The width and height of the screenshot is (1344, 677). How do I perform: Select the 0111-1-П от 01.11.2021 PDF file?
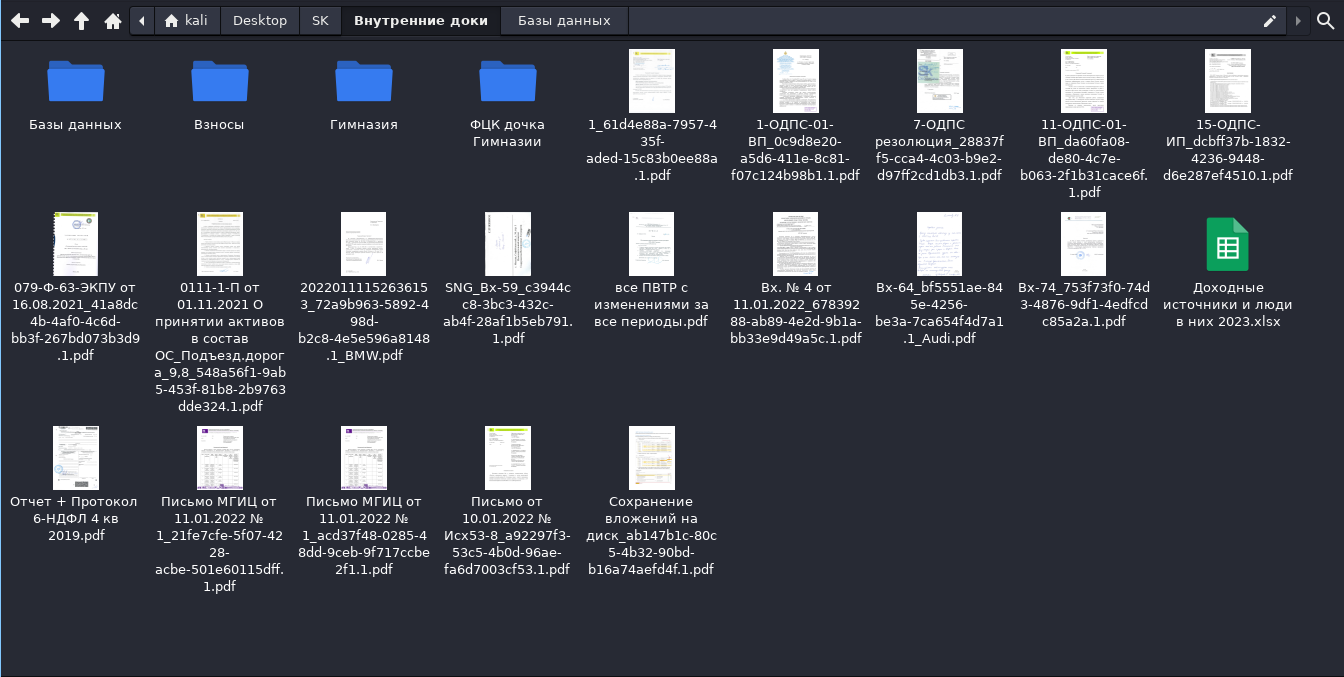coord(219,244)
